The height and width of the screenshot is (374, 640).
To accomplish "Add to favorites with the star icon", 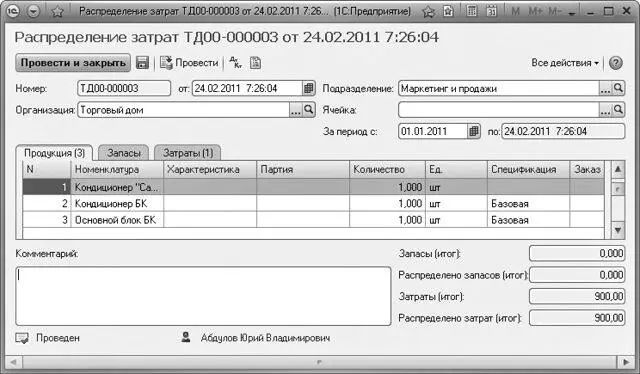I will click(x=58, y=11).
